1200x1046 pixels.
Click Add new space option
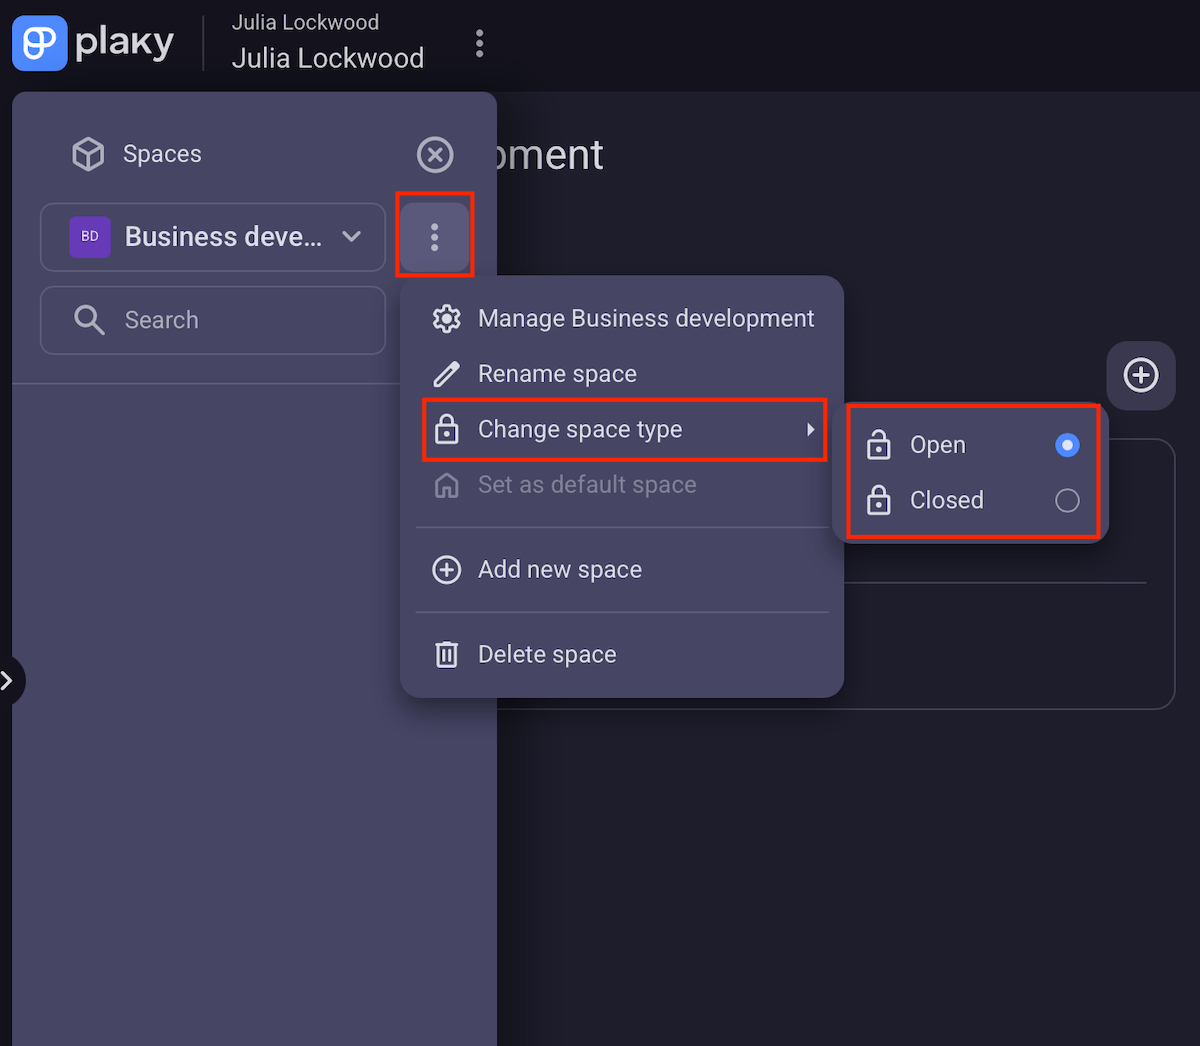tap(560, 569)
